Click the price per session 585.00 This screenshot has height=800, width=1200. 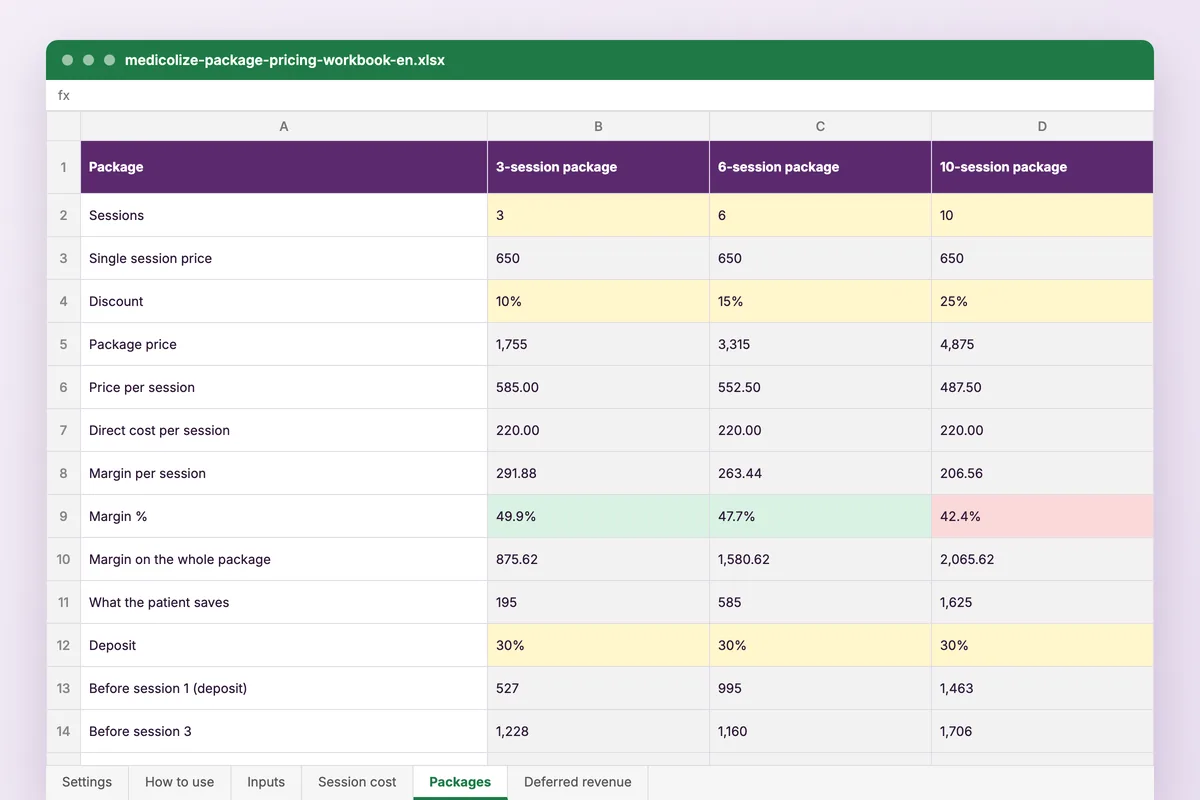click(x=598, y=387)
